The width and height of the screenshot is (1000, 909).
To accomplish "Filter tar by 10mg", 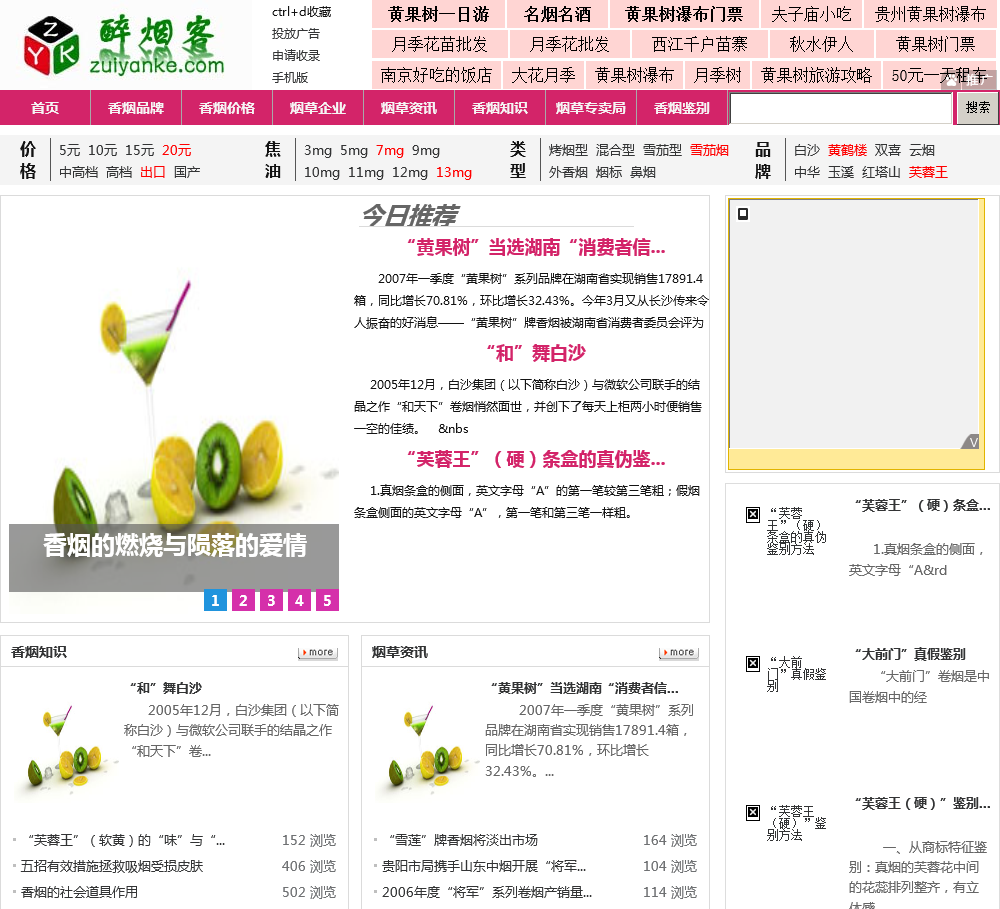I will click(321, 172).
